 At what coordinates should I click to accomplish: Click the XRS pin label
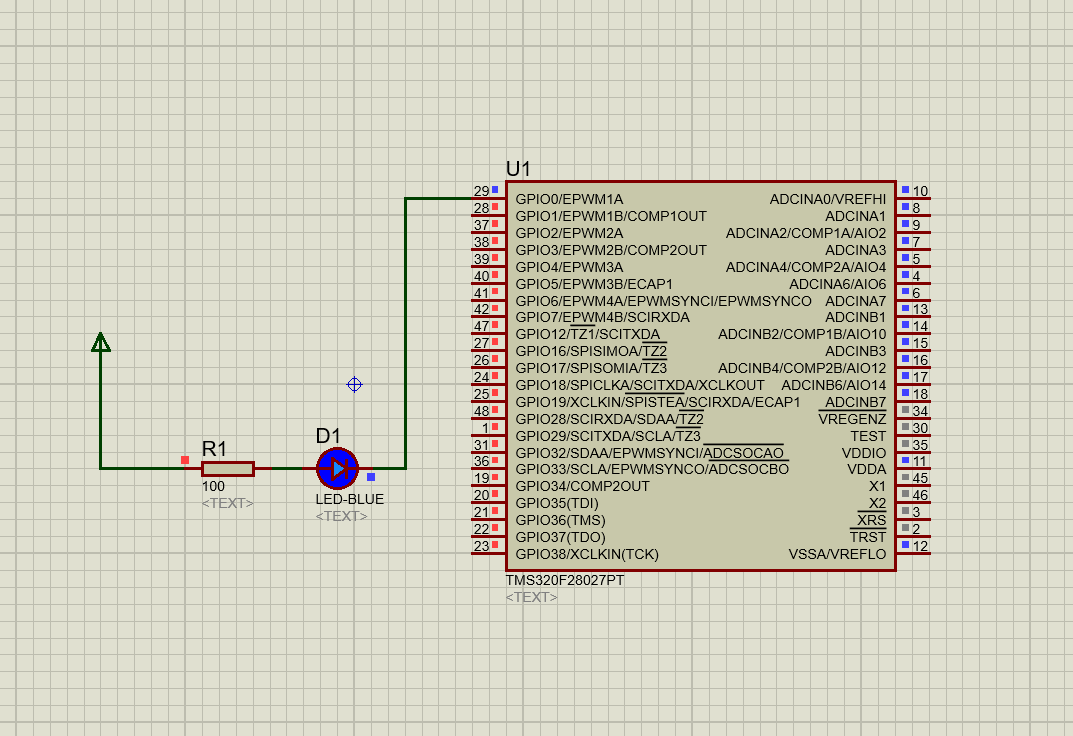(x=872, y=521)
